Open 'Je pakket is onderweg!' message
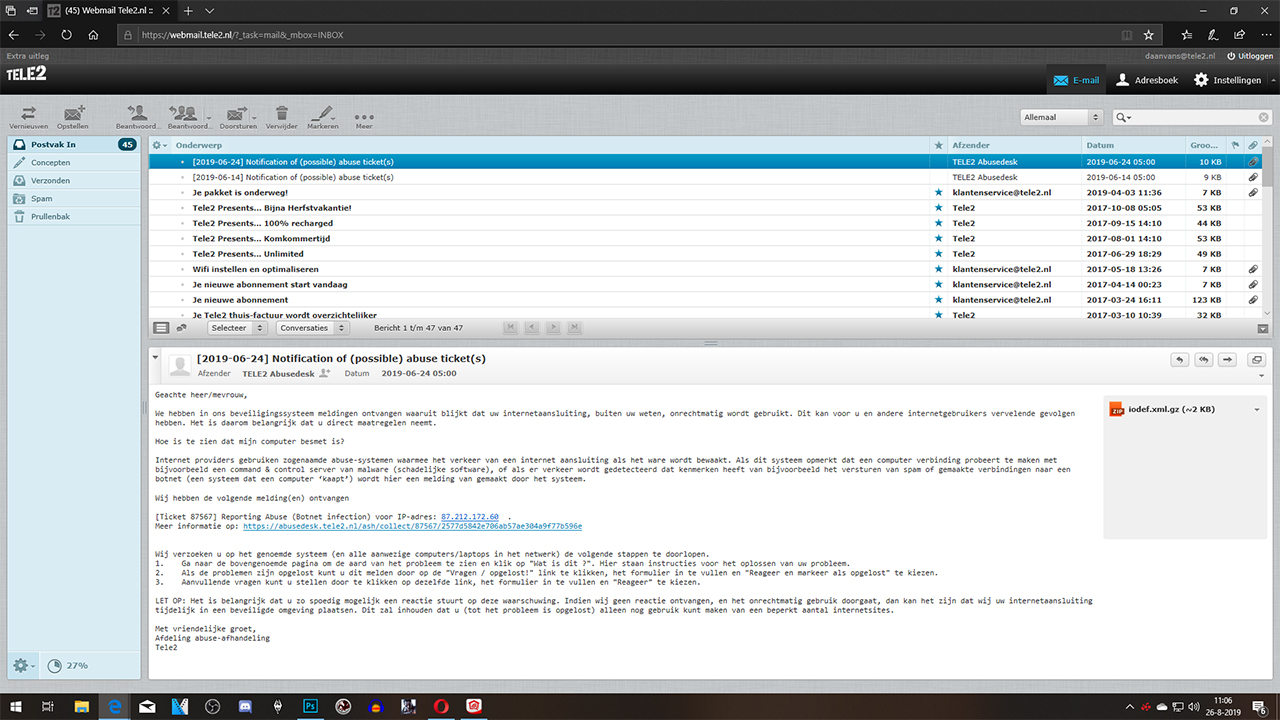1280x720 pixels. point(705,192)
